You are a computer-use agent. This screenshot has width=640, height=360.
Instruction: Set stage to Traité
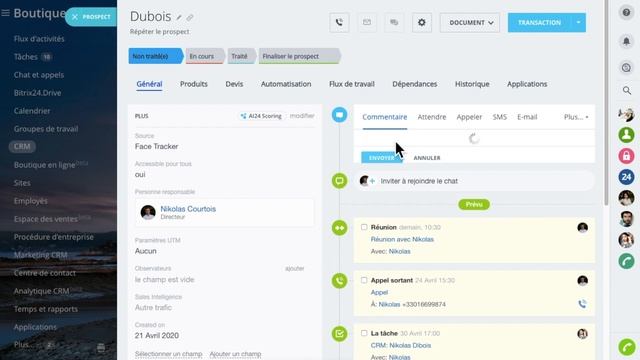click(x=241, y=56)
